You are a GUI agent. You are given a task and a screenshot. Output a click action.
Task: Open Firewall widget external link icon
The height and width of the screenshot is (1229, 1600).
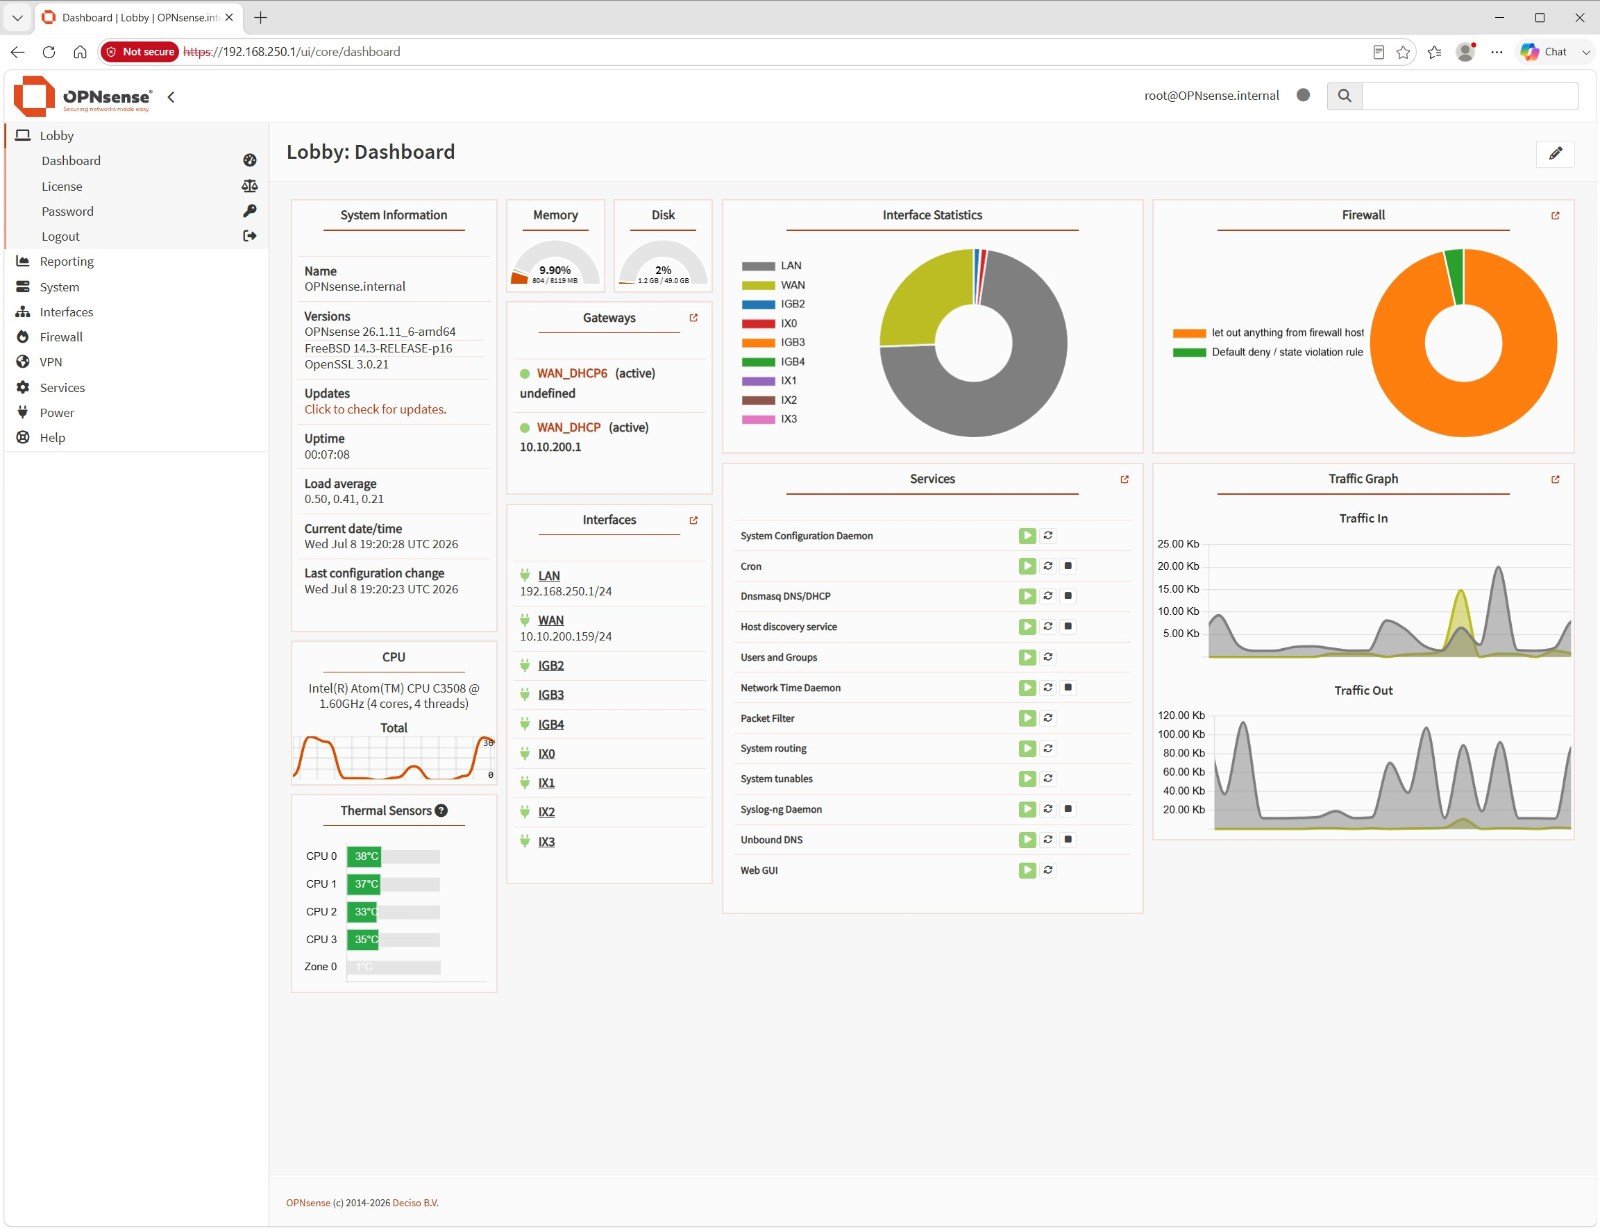pyautogui.click(x=1555, y=216)
